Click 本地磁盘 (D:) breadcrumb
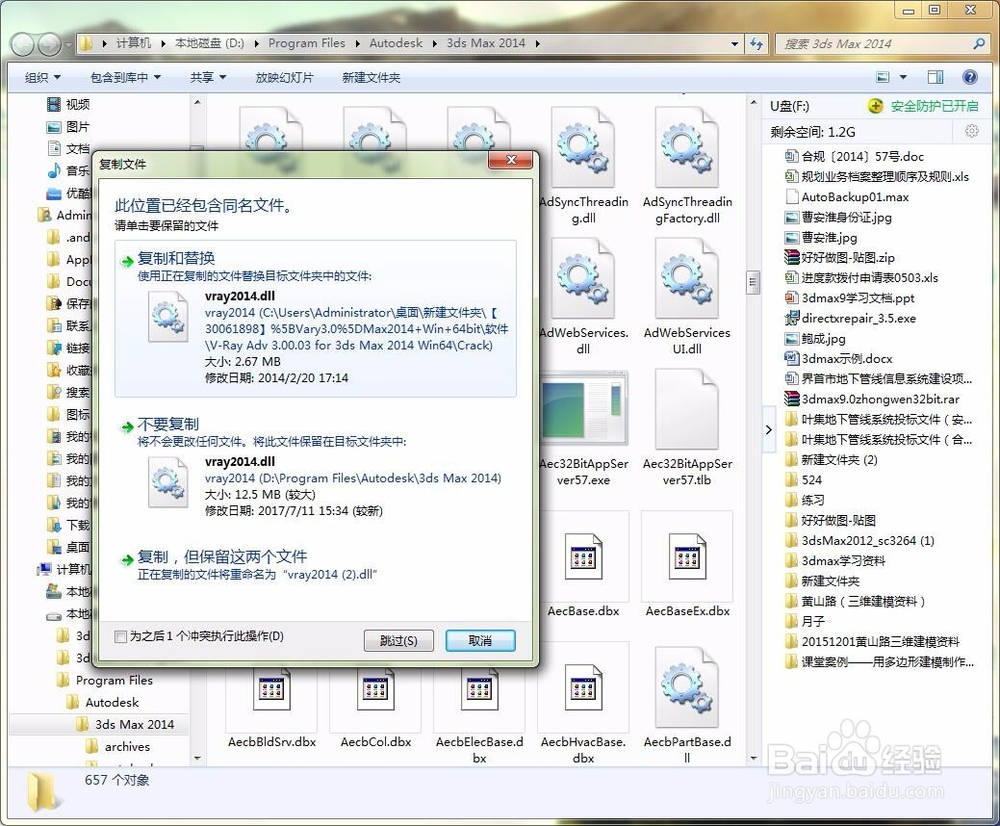 (209, 43)
